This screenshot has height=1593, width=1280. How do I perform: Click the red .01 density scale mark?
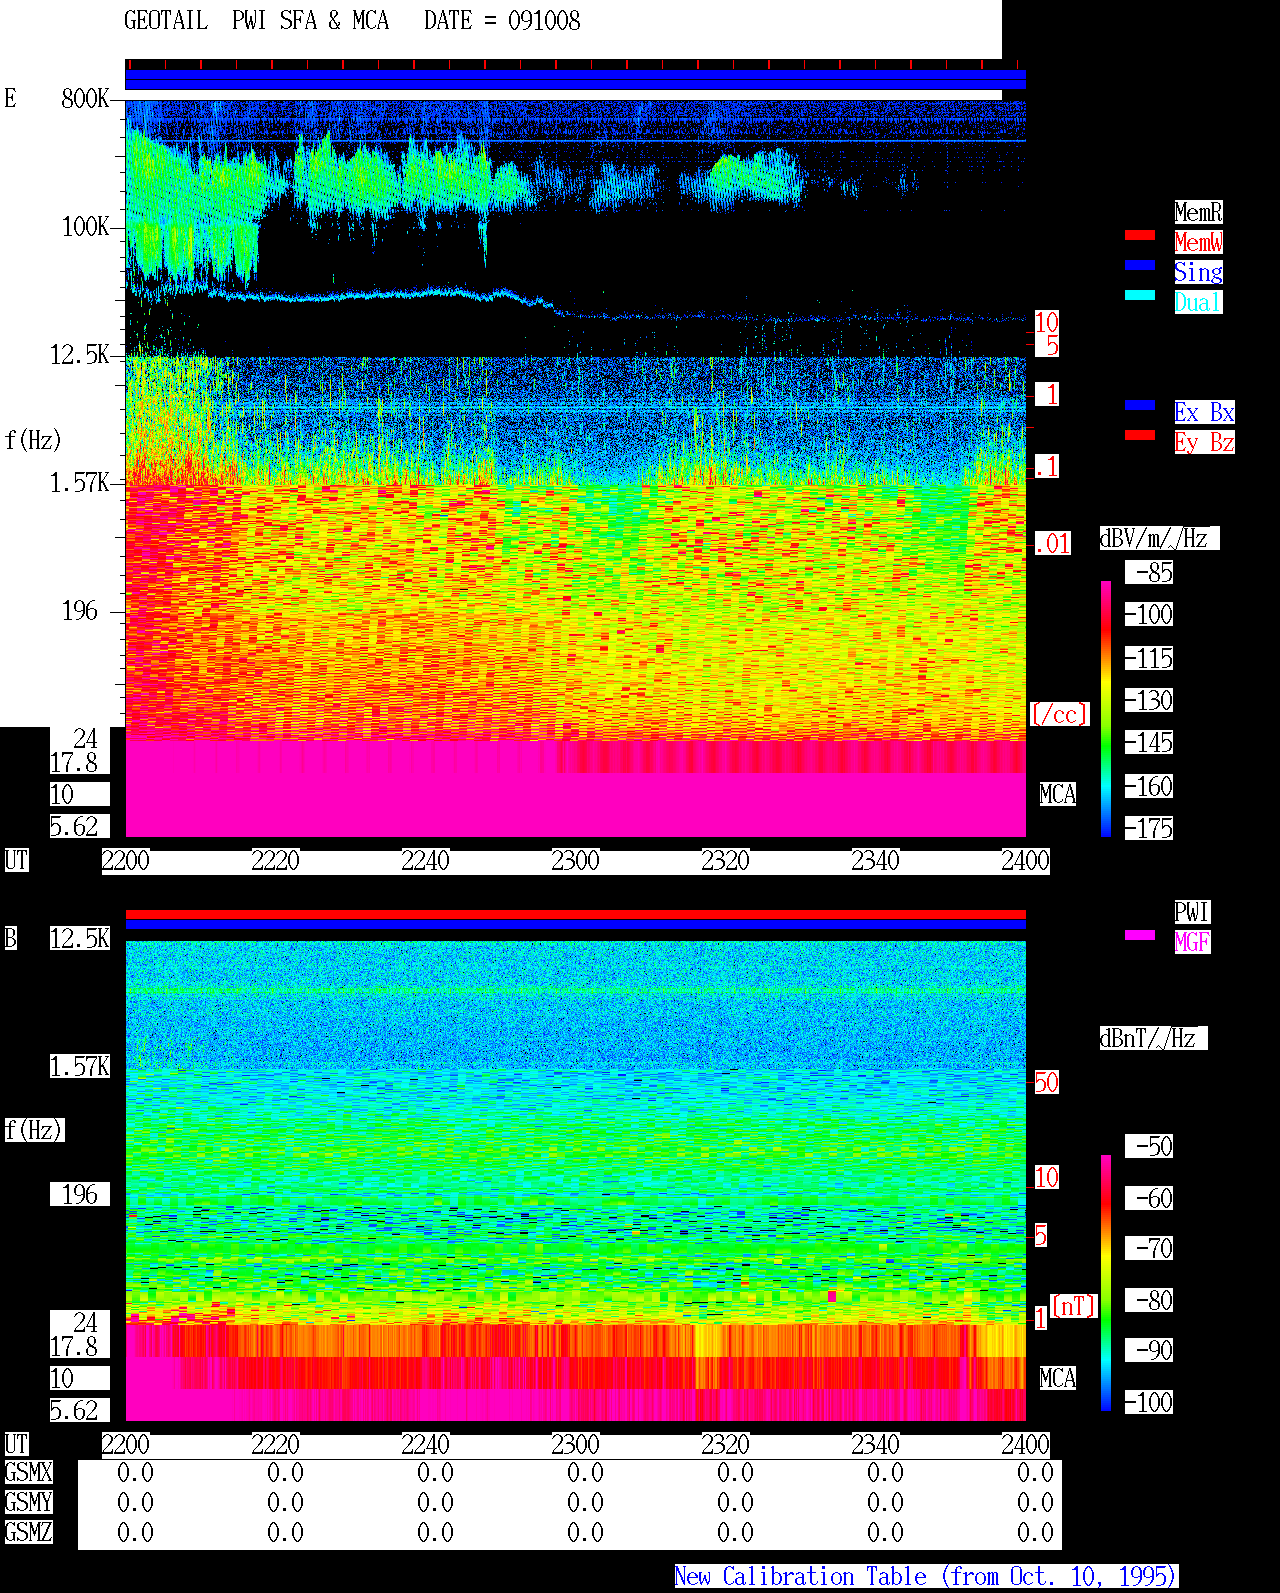1053,544
